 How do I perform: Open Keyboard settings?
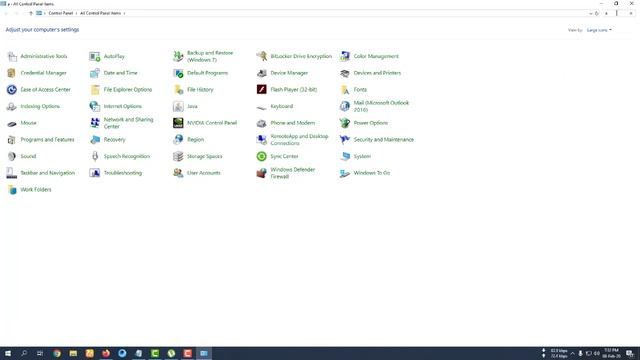click(275, 107)
